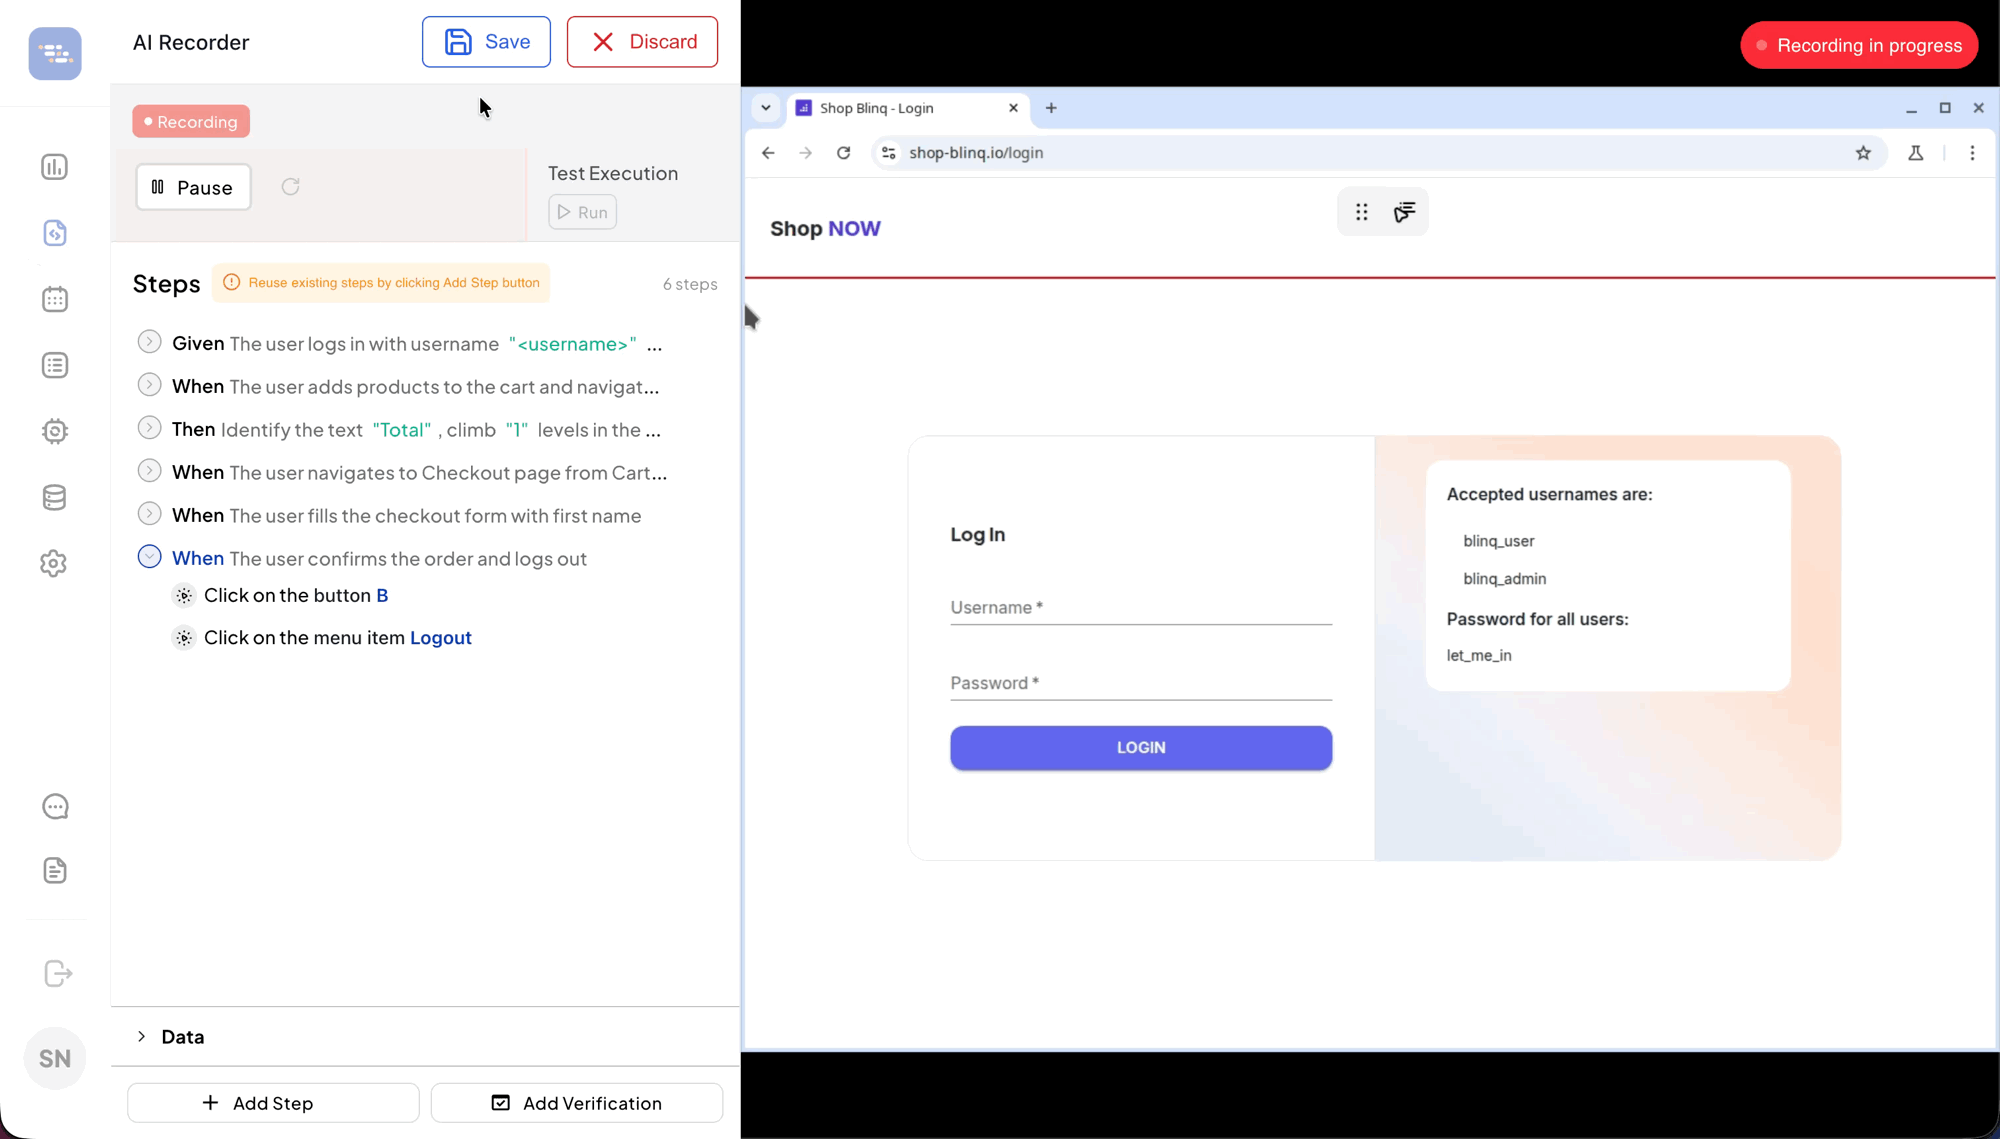This screenshot has height=1139, width=2000.
Task: Save the recording
Action: [486, 42]
